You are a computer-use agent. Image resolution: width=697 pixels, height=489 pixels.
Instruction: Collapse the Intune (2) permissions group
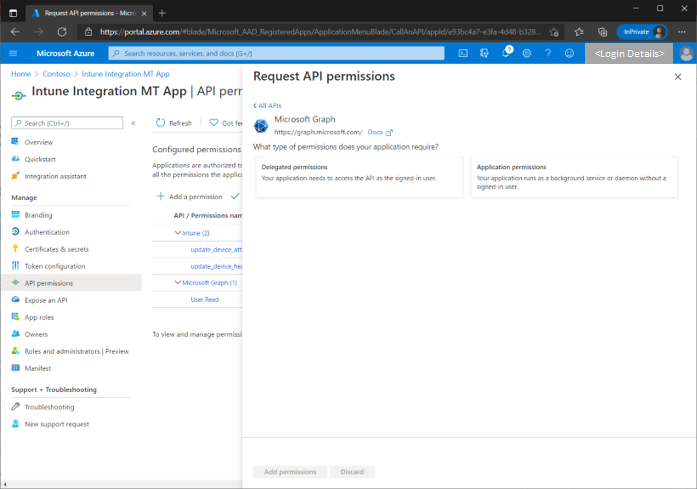click(177, 232)
